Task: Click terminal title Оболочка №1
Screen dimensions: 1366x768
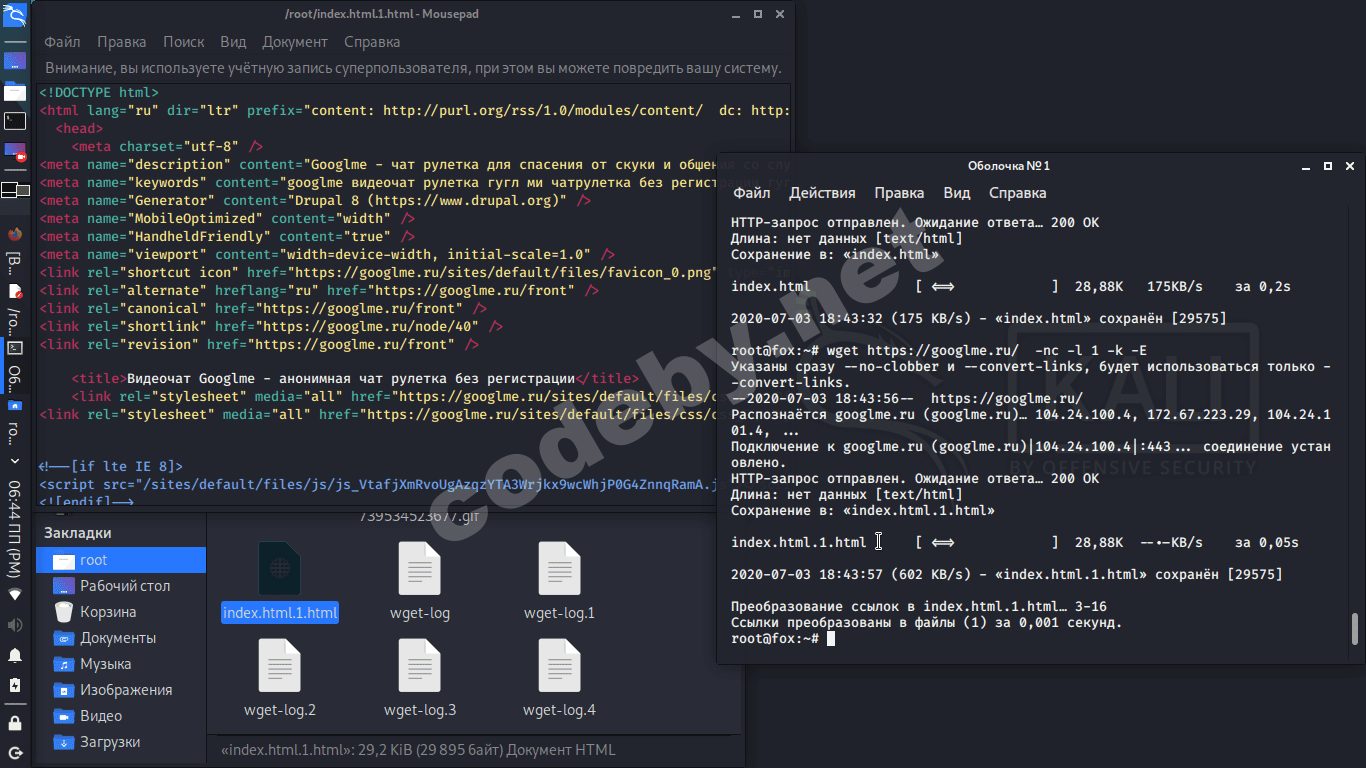Action: [x=1008, y=166]
